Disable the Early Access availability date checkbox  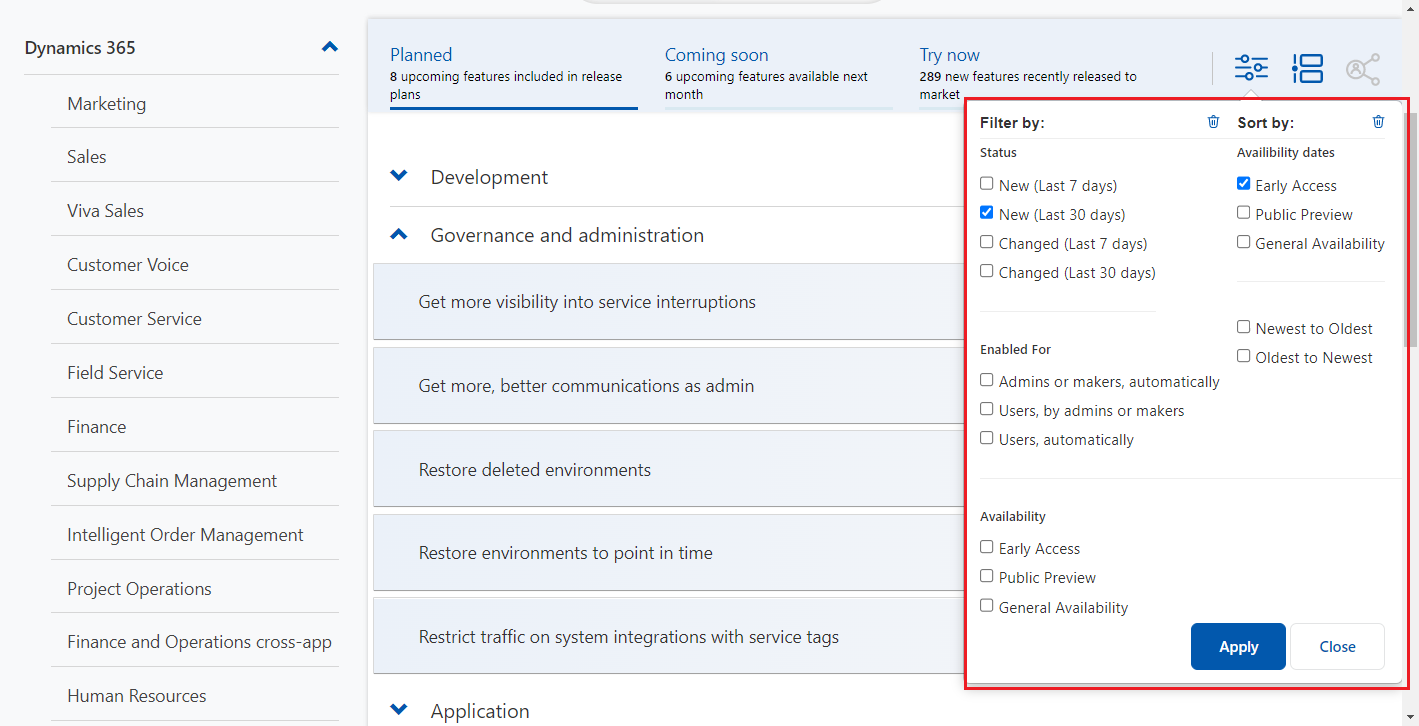pos(1243,183)
